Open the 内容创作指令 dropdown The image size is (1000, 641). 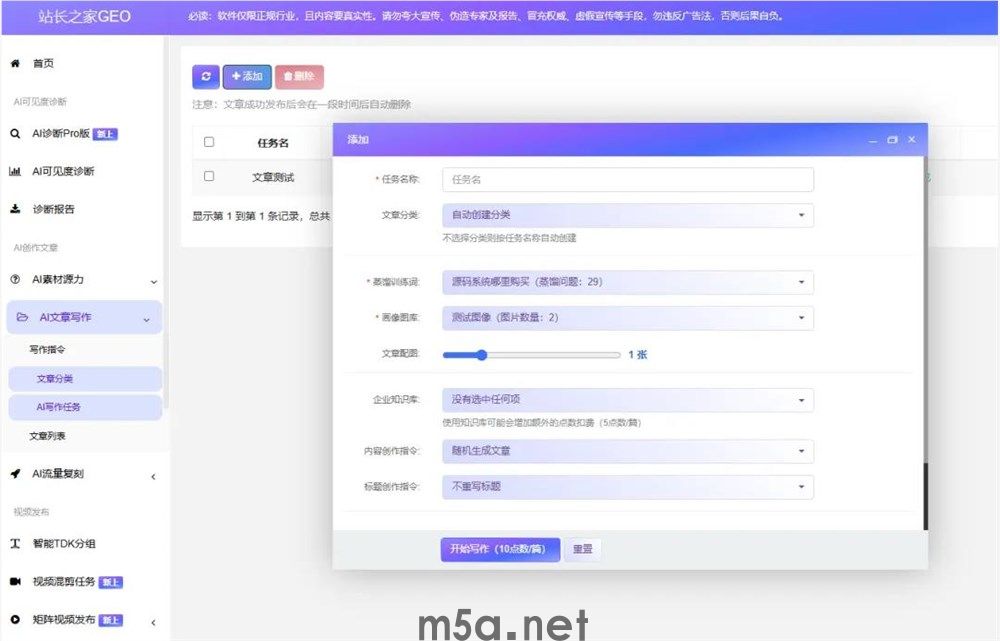[628, 451]
